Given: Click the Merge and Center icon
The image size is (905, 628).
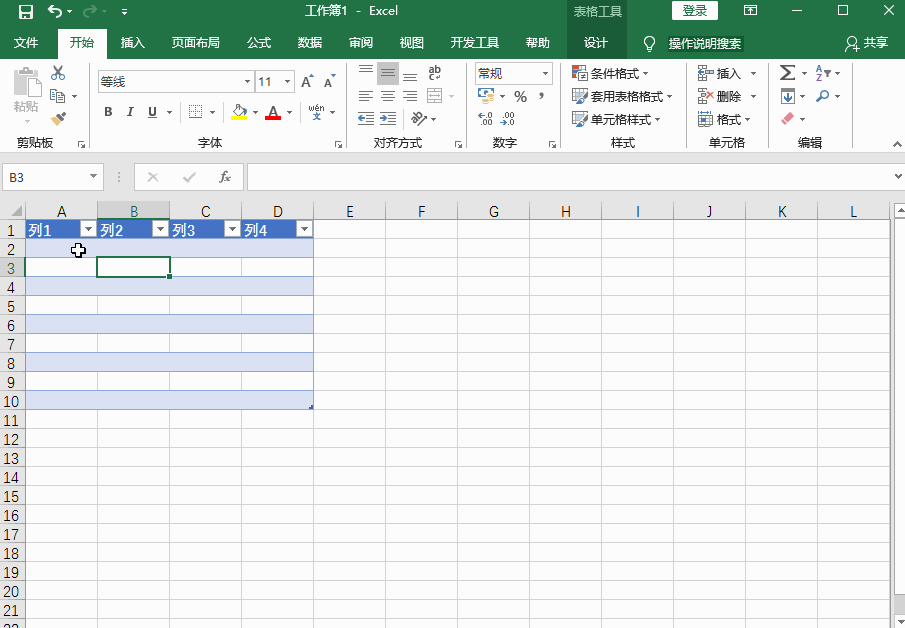Looking at the screenshot, I should 435,96.
